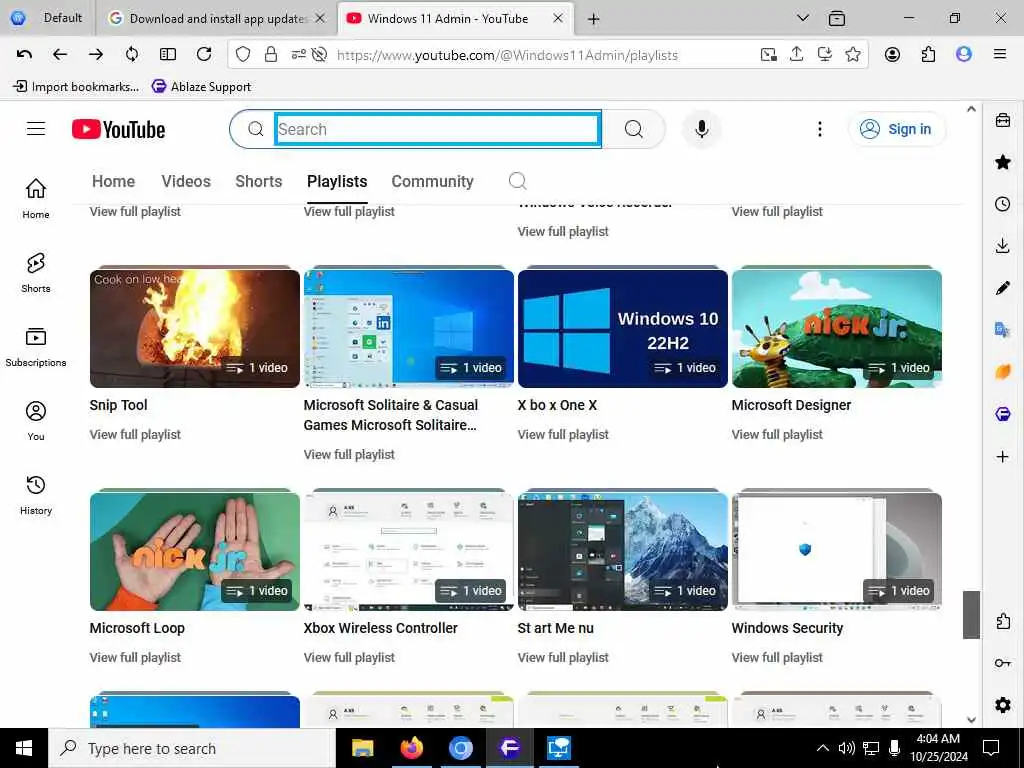
Task: Open the settings gear in right sidebar
Action: click(1002, 705)
